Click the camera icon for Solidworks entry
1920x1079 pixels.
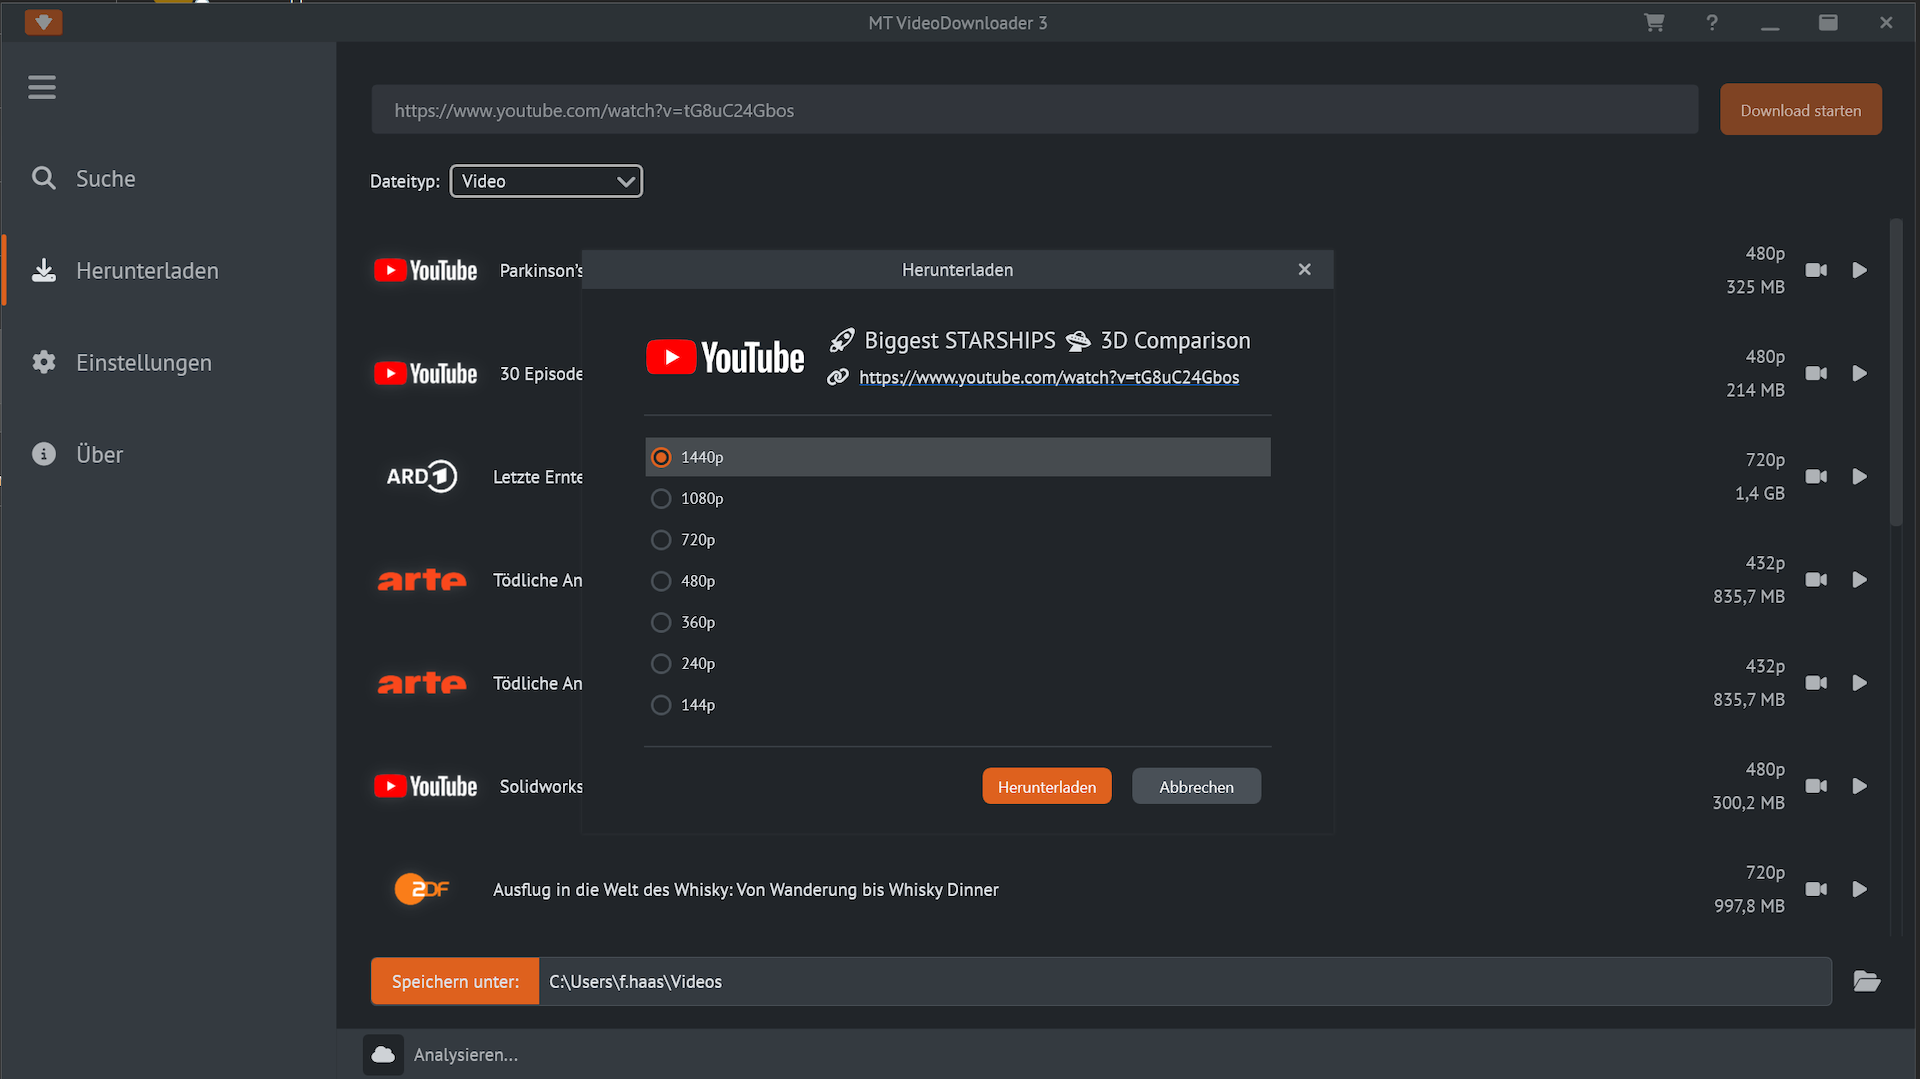1816,786
